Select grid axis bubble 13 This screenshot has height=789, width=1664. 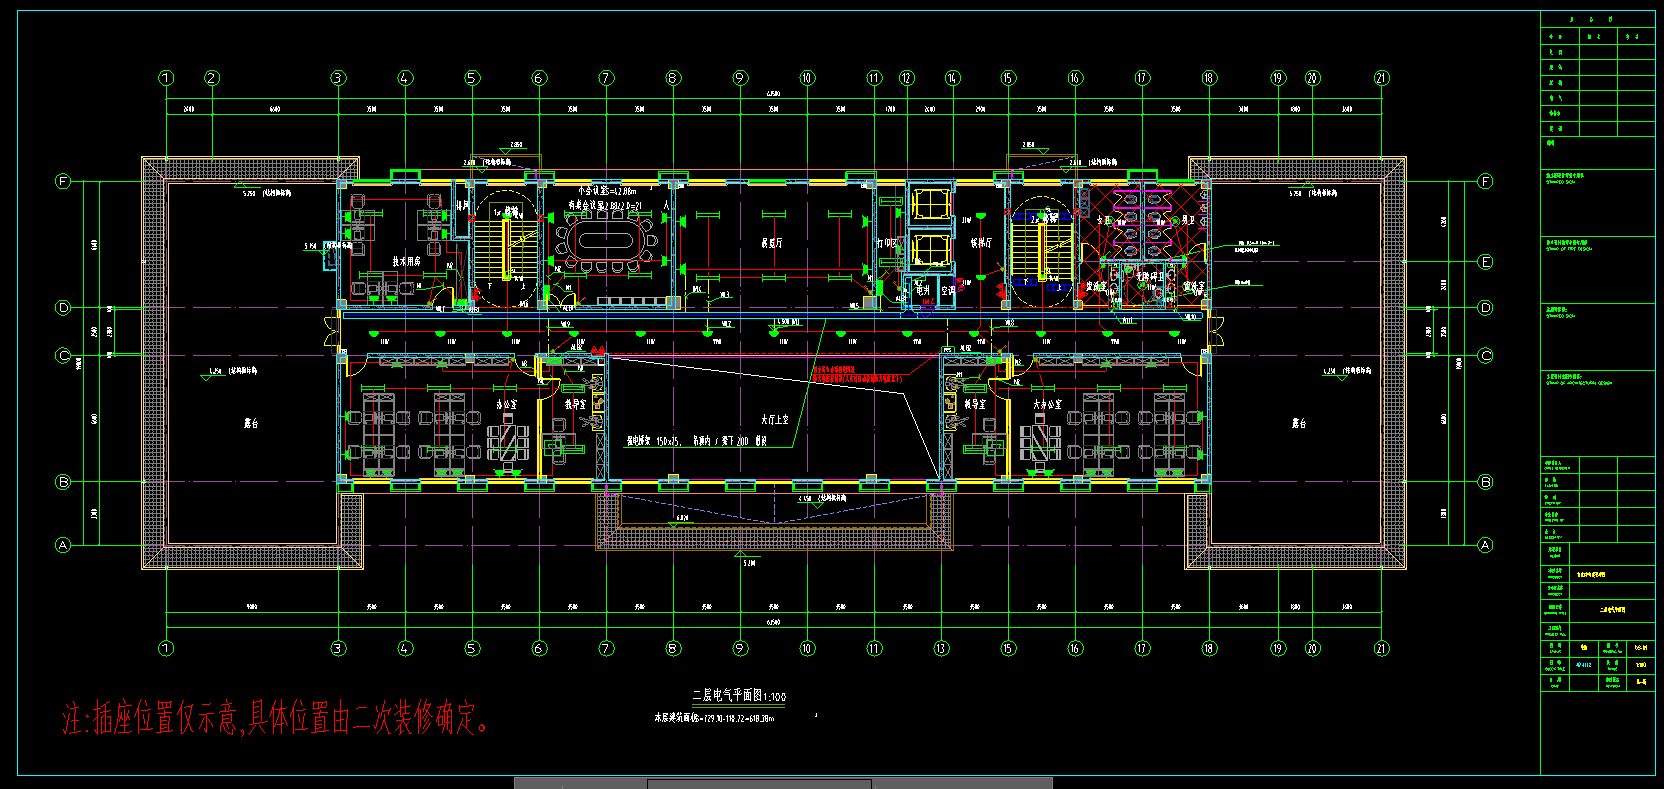click(941, 648)
